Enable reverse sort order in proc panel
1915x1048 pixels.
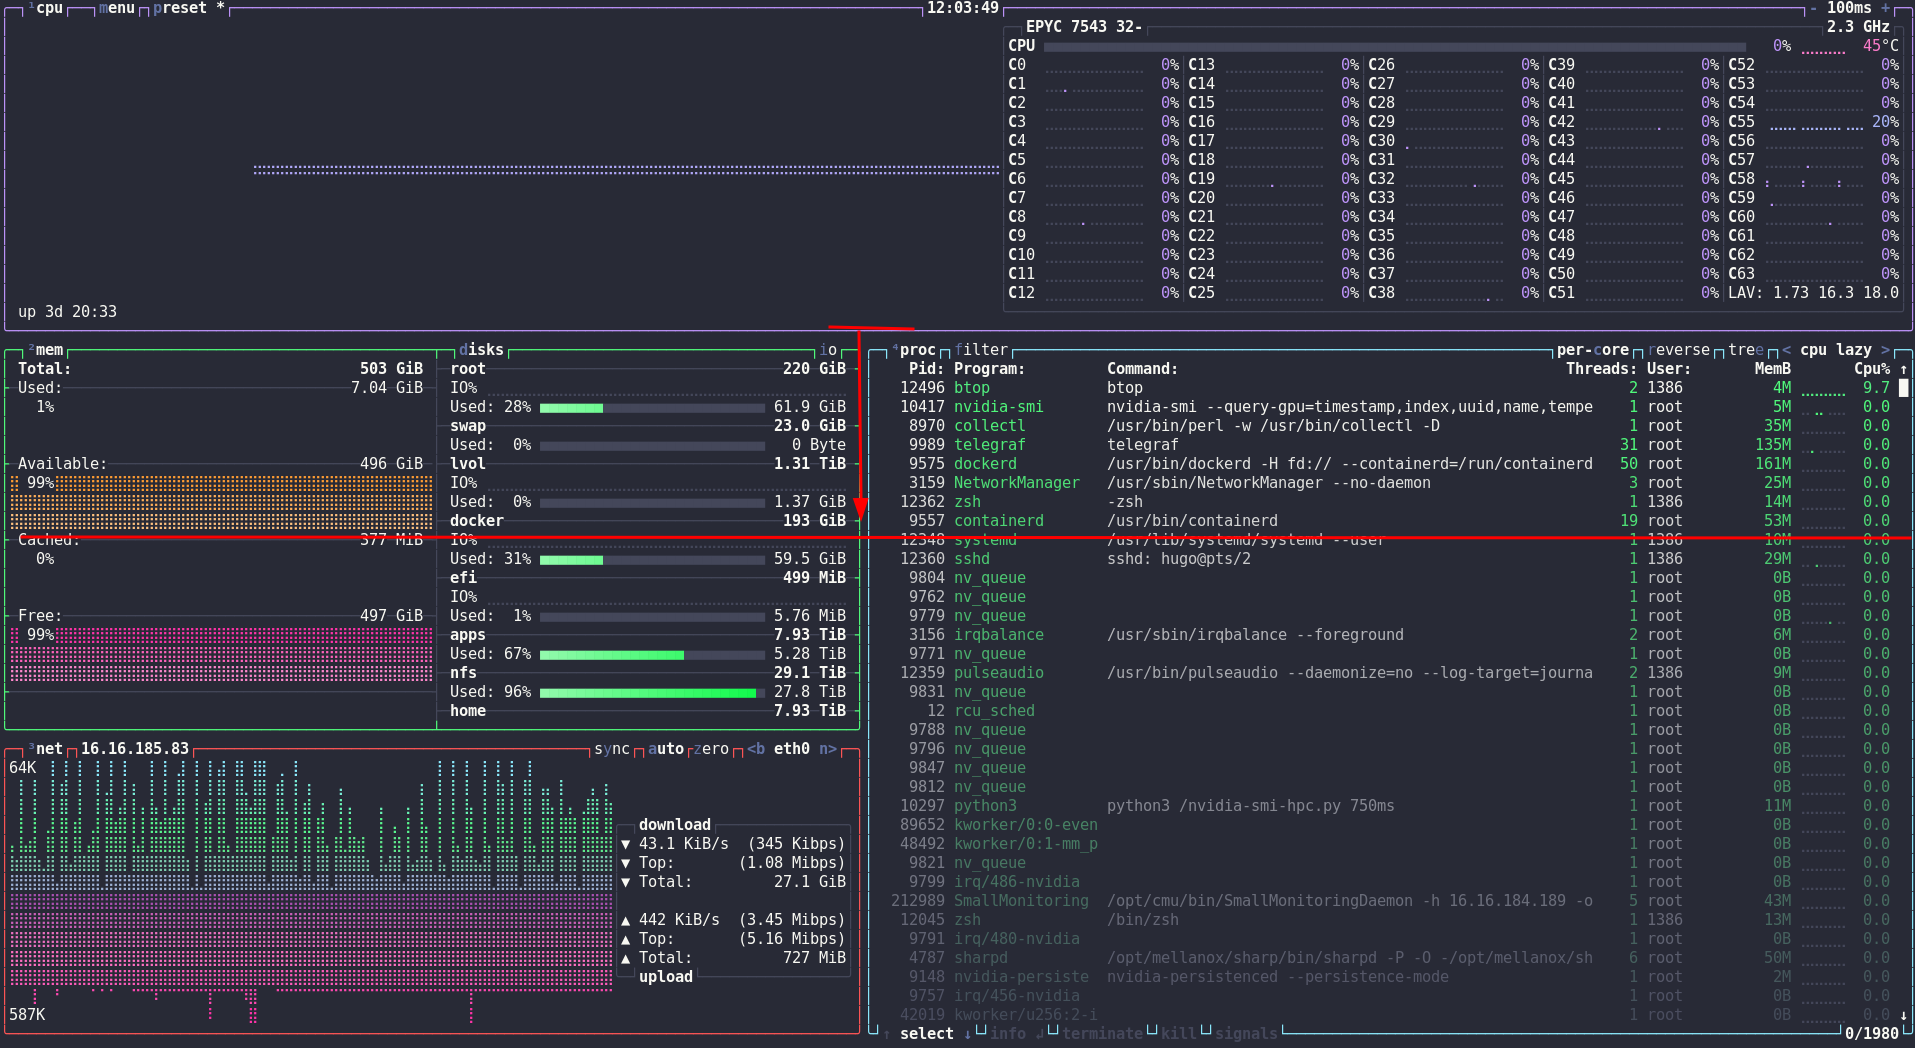pos(1679,349)
